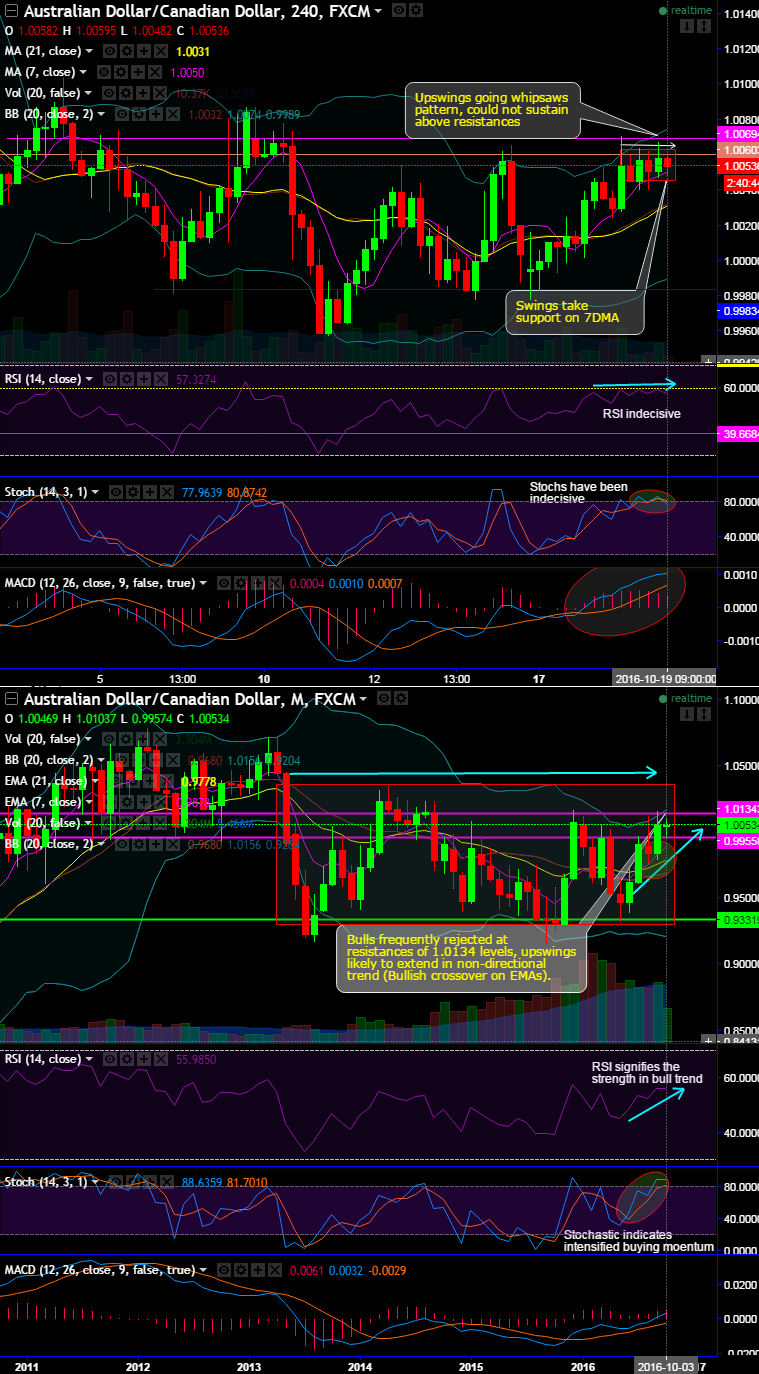Open settings for top chart Vol (20, false)

click(x=126, y=93)
